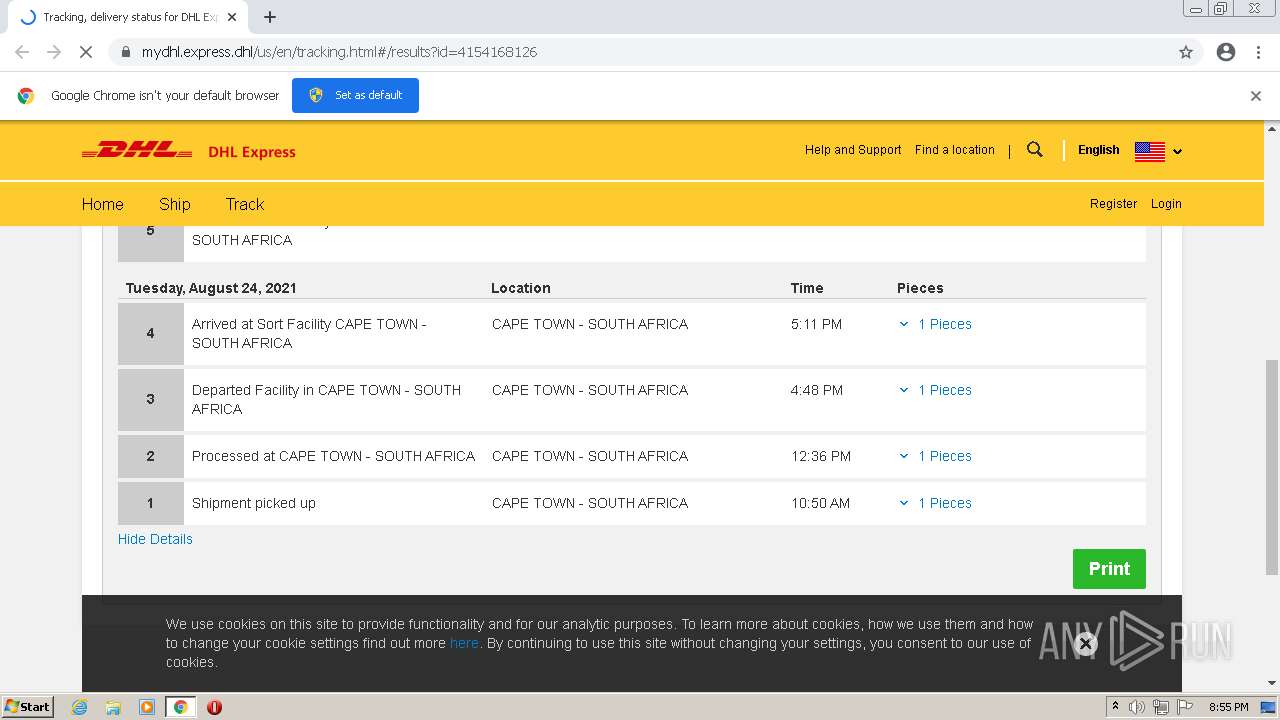The image size is (1280, 720).
Task: Open the language dropdown chevron
Action: (x=1177, y=151)
